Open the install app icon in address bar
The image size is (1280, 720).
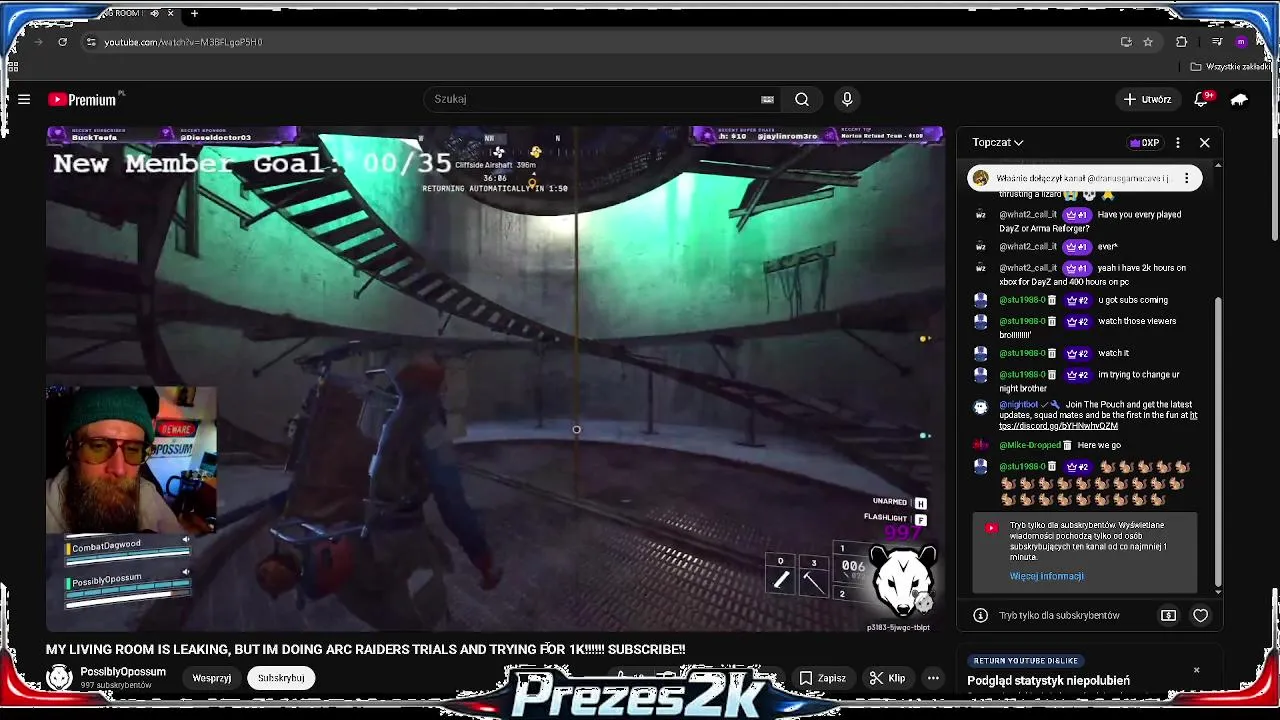click(x=1126, y=42)
